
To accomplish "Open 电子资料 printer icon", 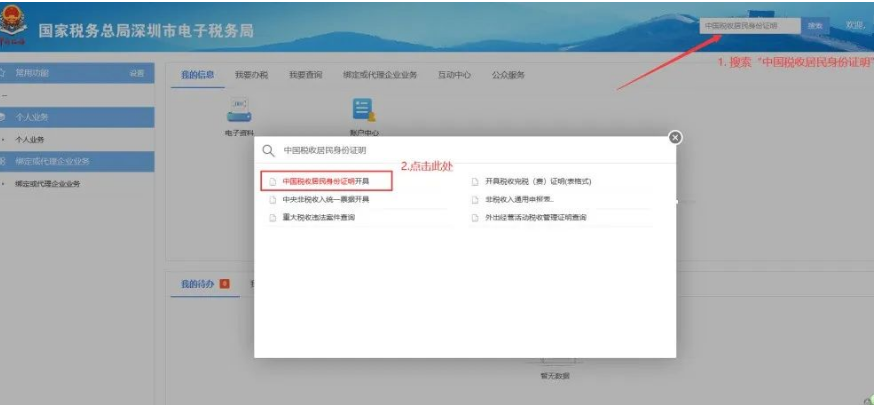I will pyautogui.click(x=239, y=110).
